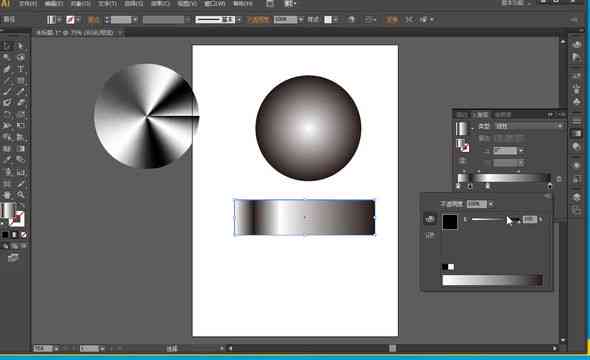Image resolution: width=590 pixels, height=360 pixels.
Task: Apply solid Color mode below fill box
Action: 5,235
